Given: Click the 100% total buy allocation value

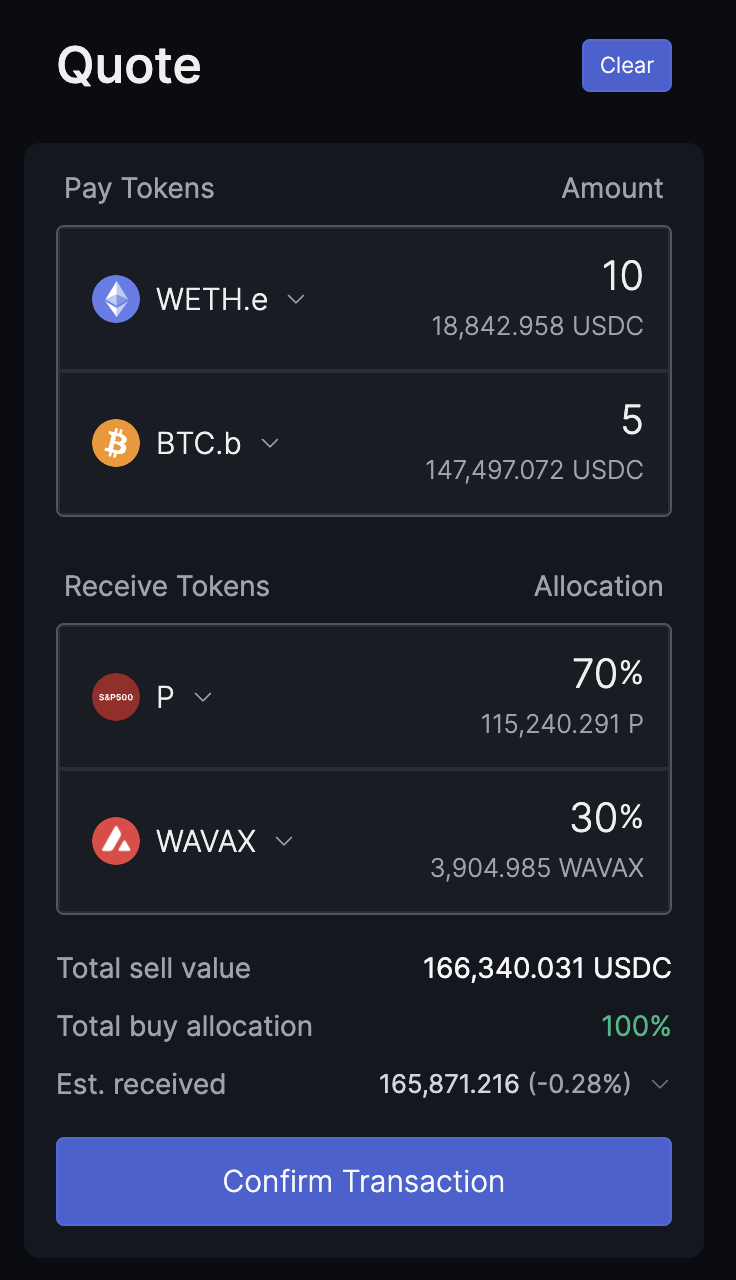Looking at the screenshot, I should tap(636, 1026).
